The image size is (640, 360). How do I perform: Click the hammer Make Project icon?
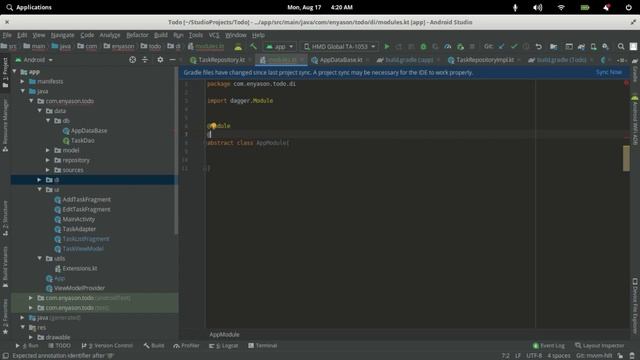tap(253, 47)
